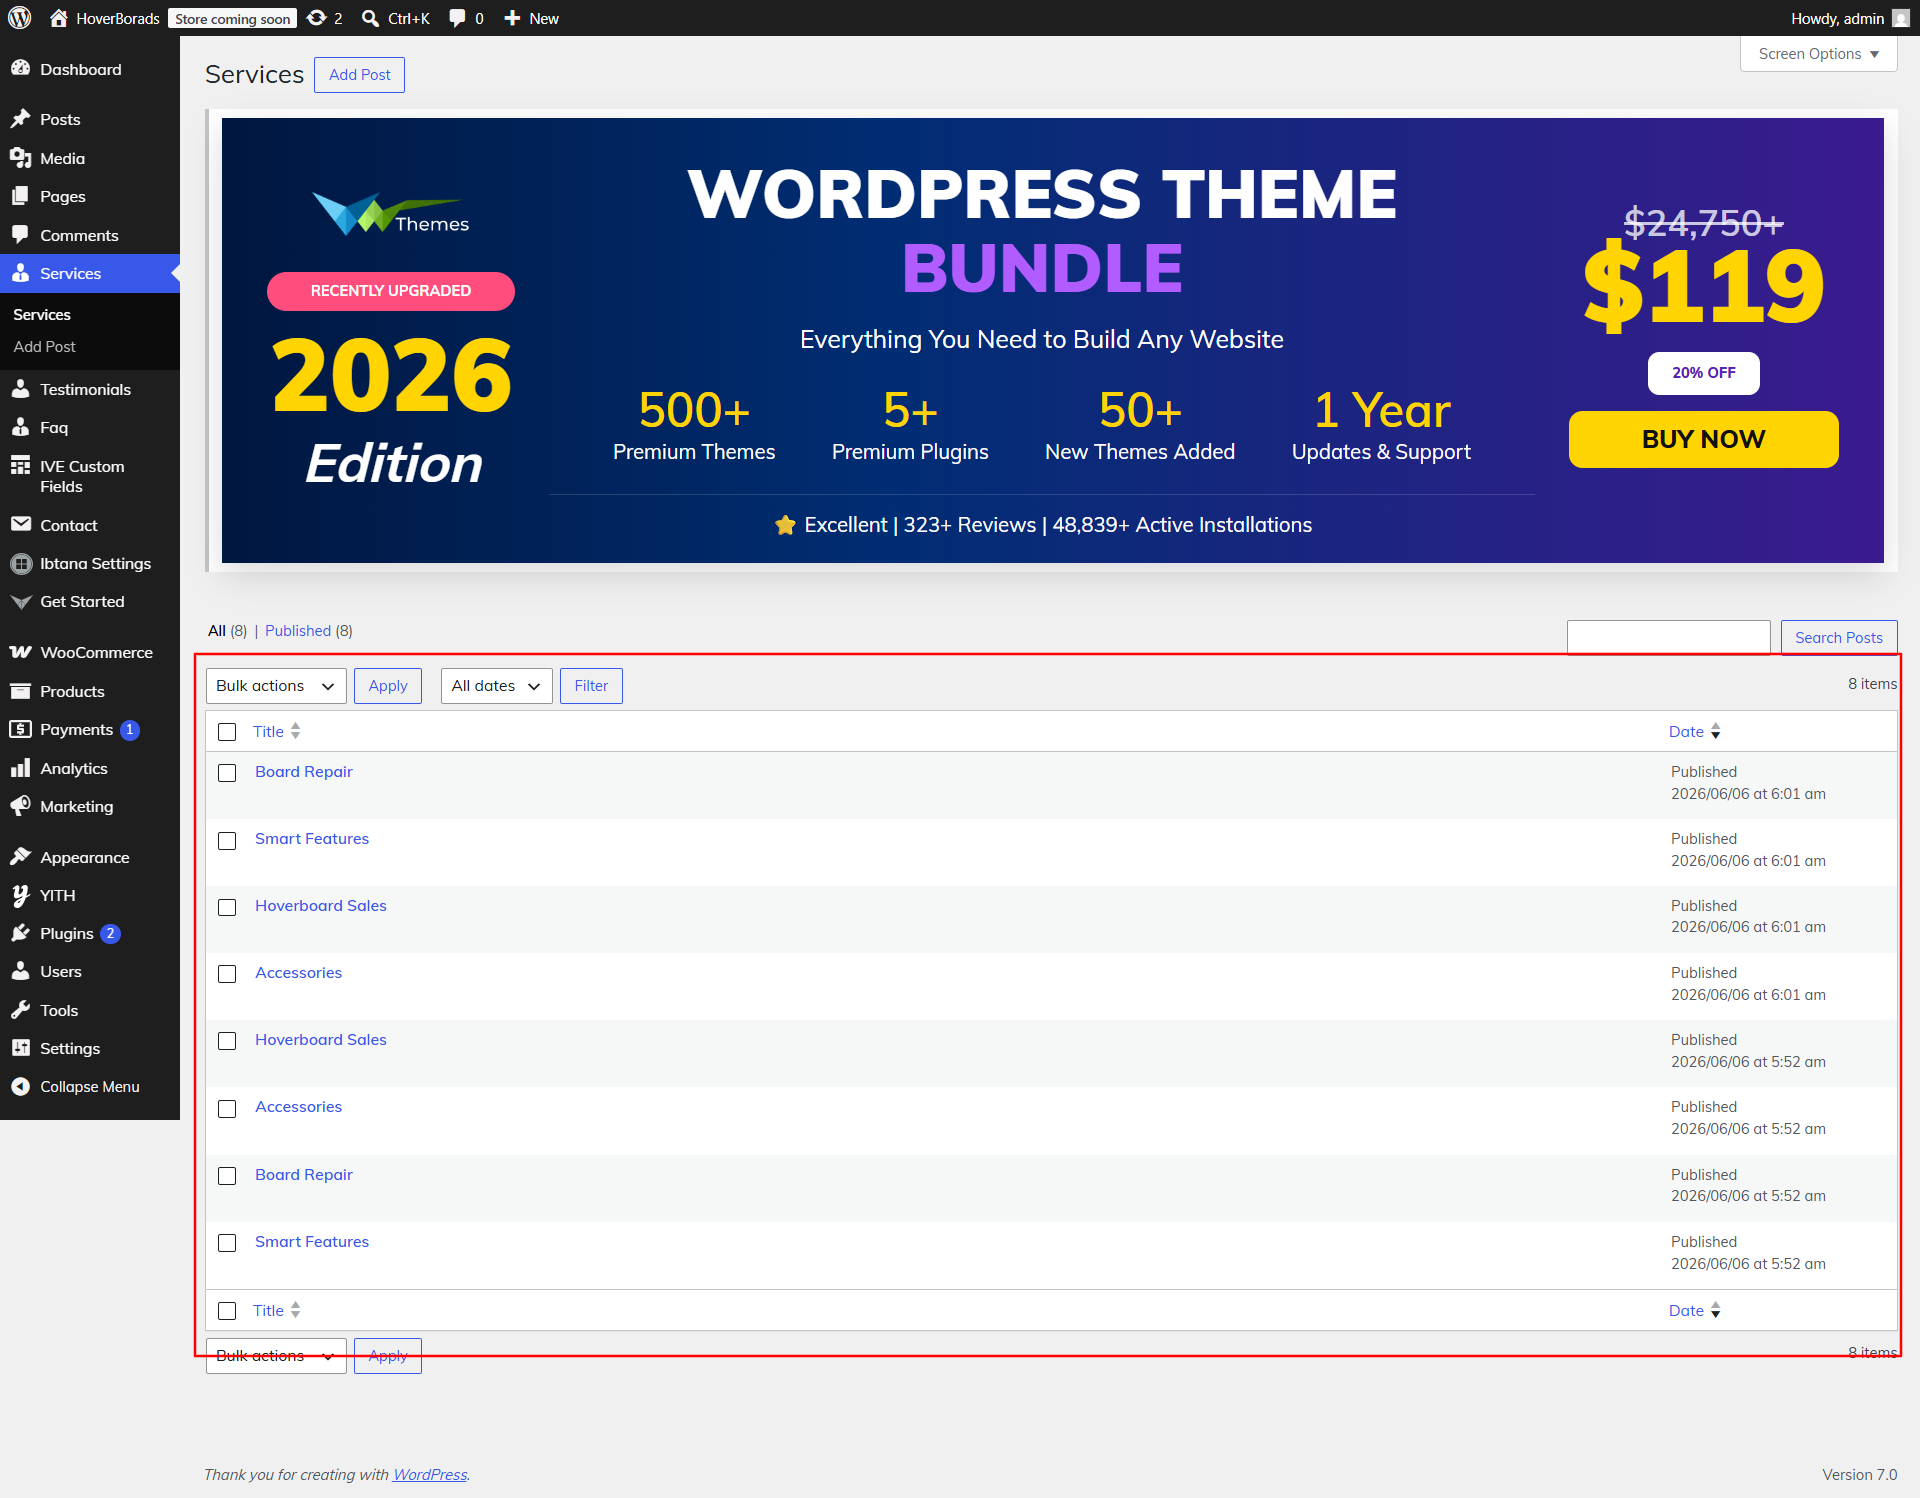Click the Posts pin icon
The height and width of the screenshot is (1498, 1920).
(20, 119)
